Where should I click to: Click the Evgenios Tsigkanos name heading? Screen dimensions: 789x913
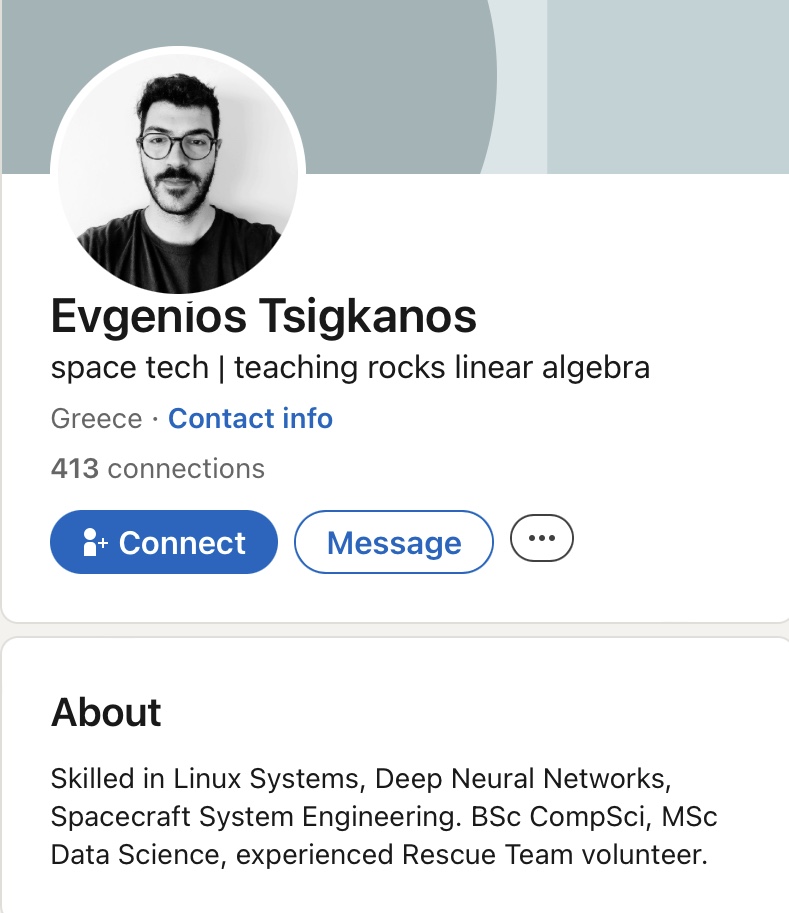[264, 316]
